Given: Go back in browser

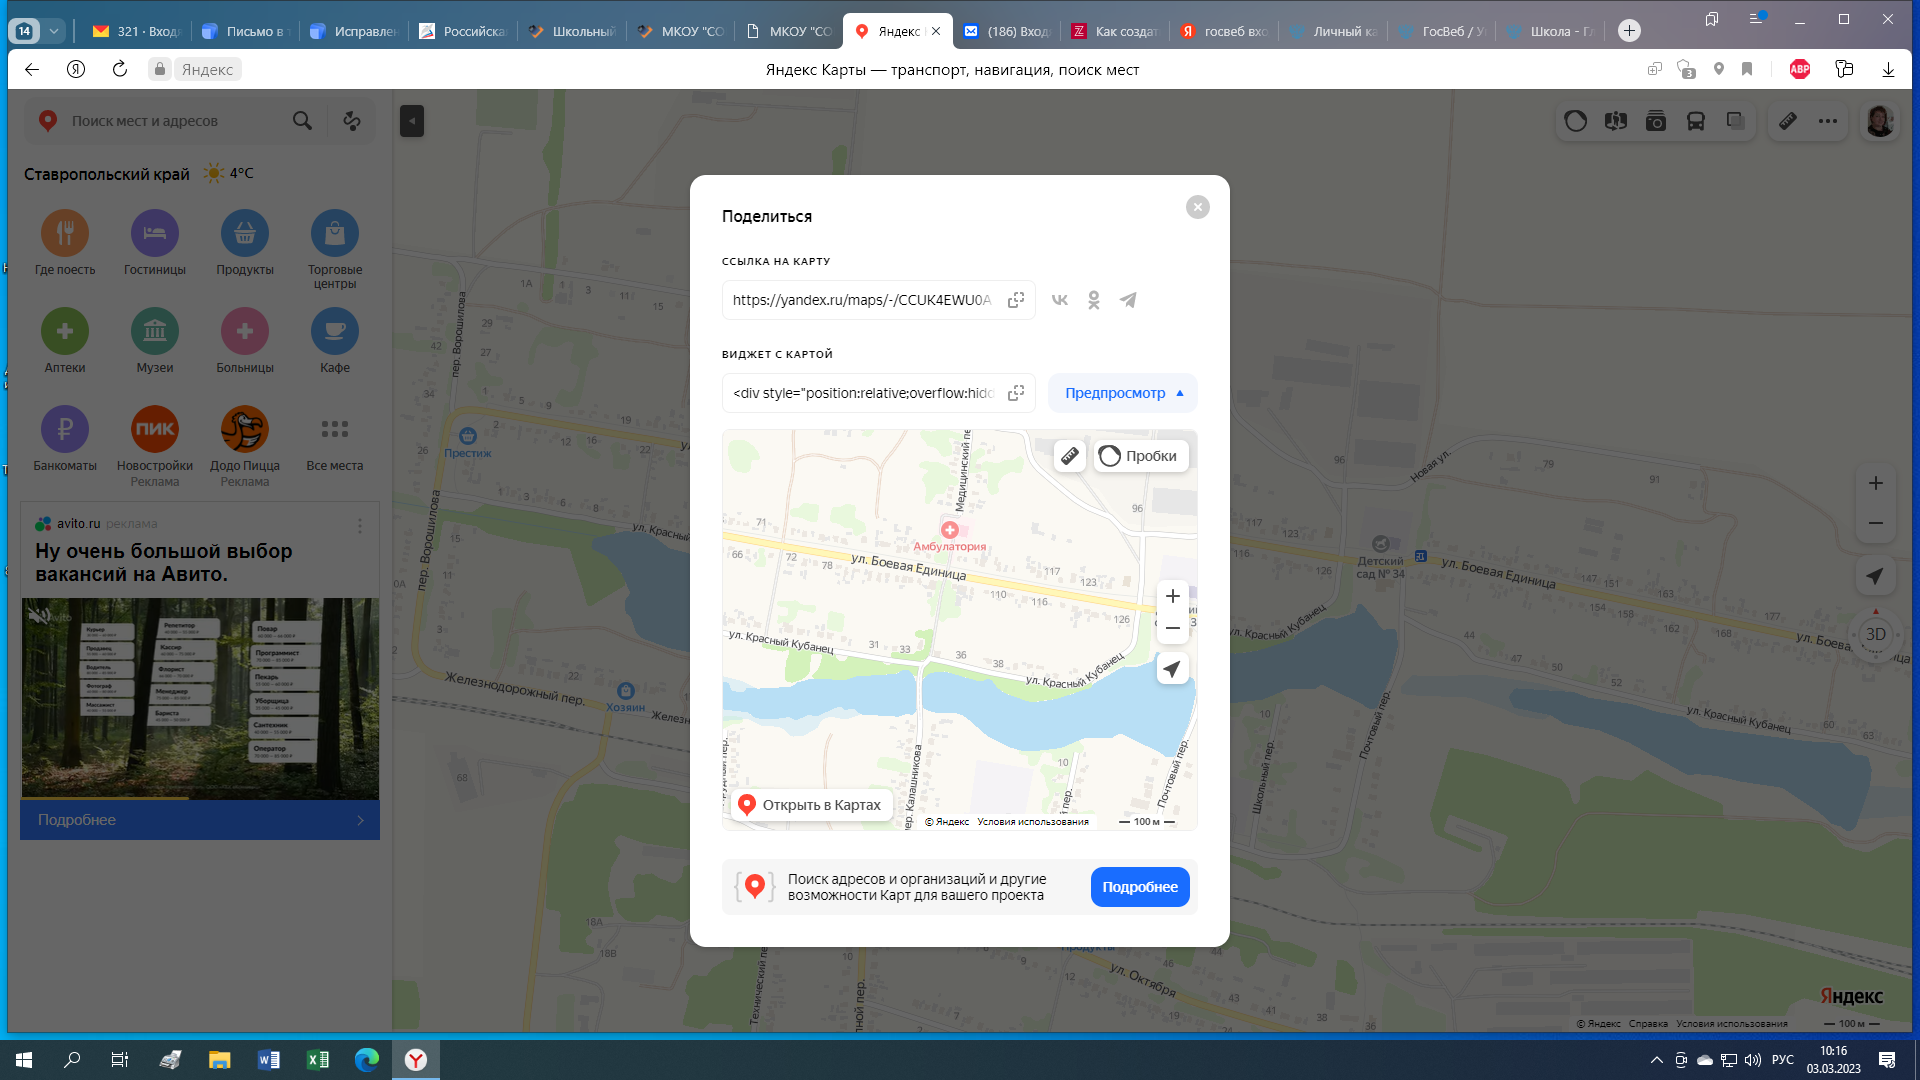Looking at the screenshot, I should pos(32,69).
